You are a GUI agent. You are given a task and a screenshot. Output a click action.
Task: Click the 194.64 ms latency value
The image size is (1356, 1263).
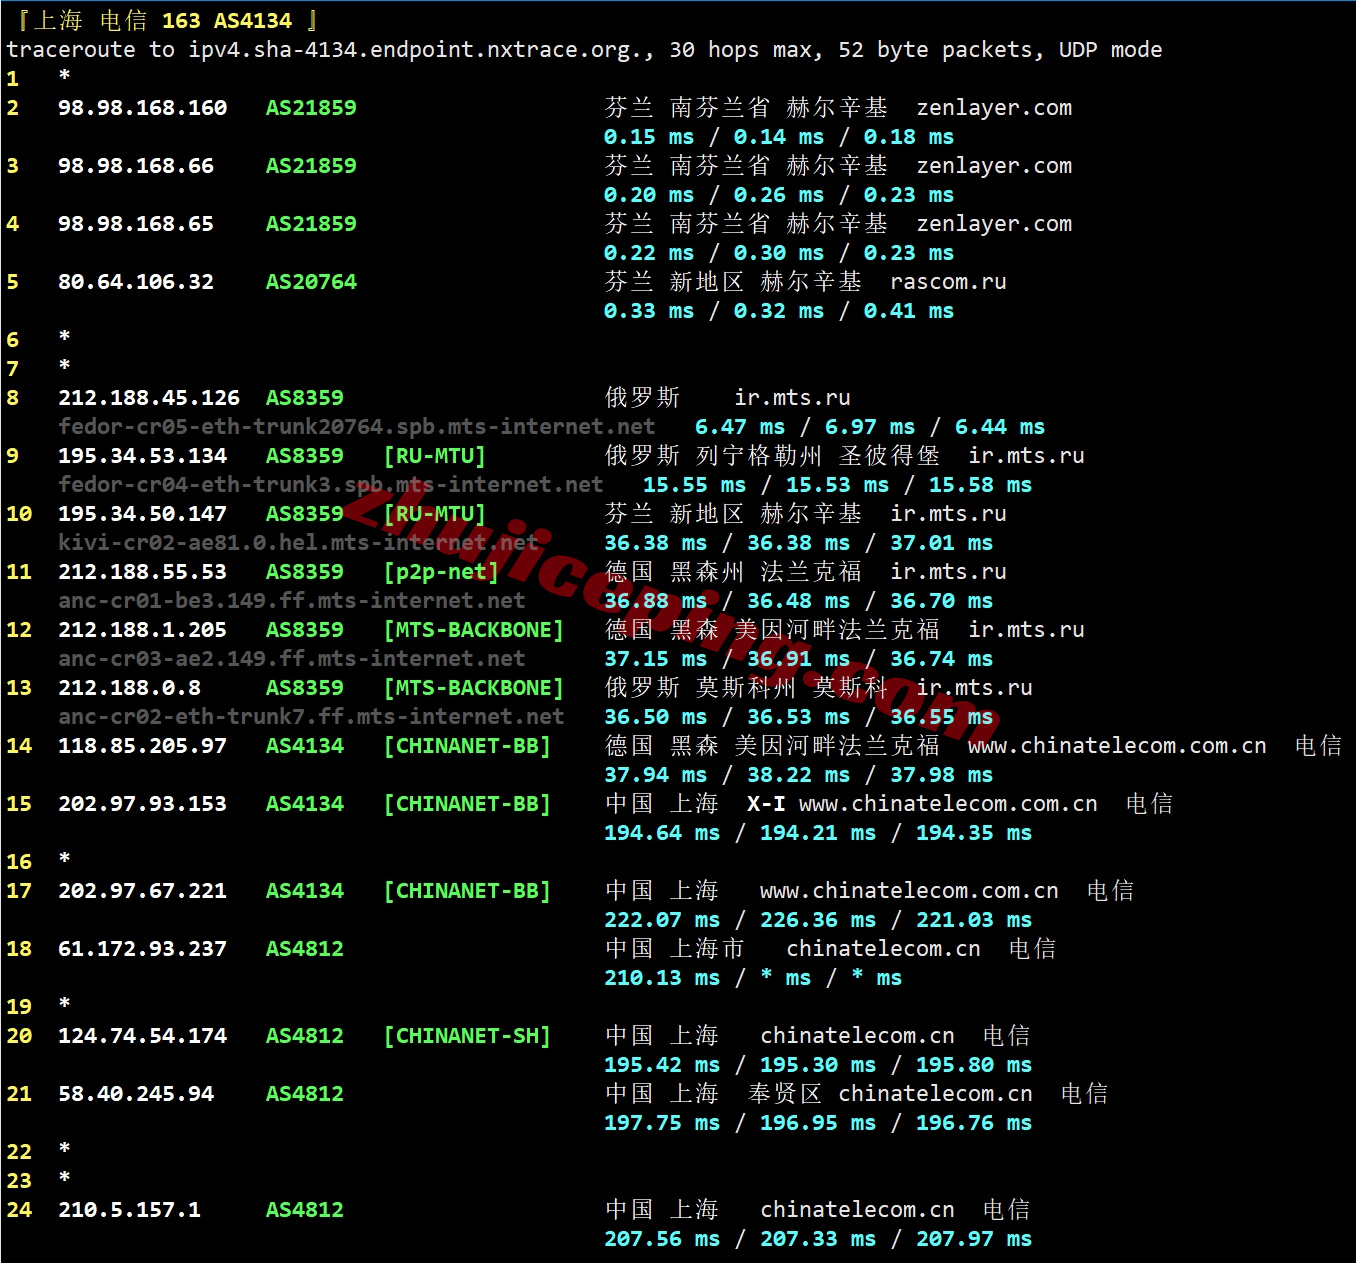(662, 833)
